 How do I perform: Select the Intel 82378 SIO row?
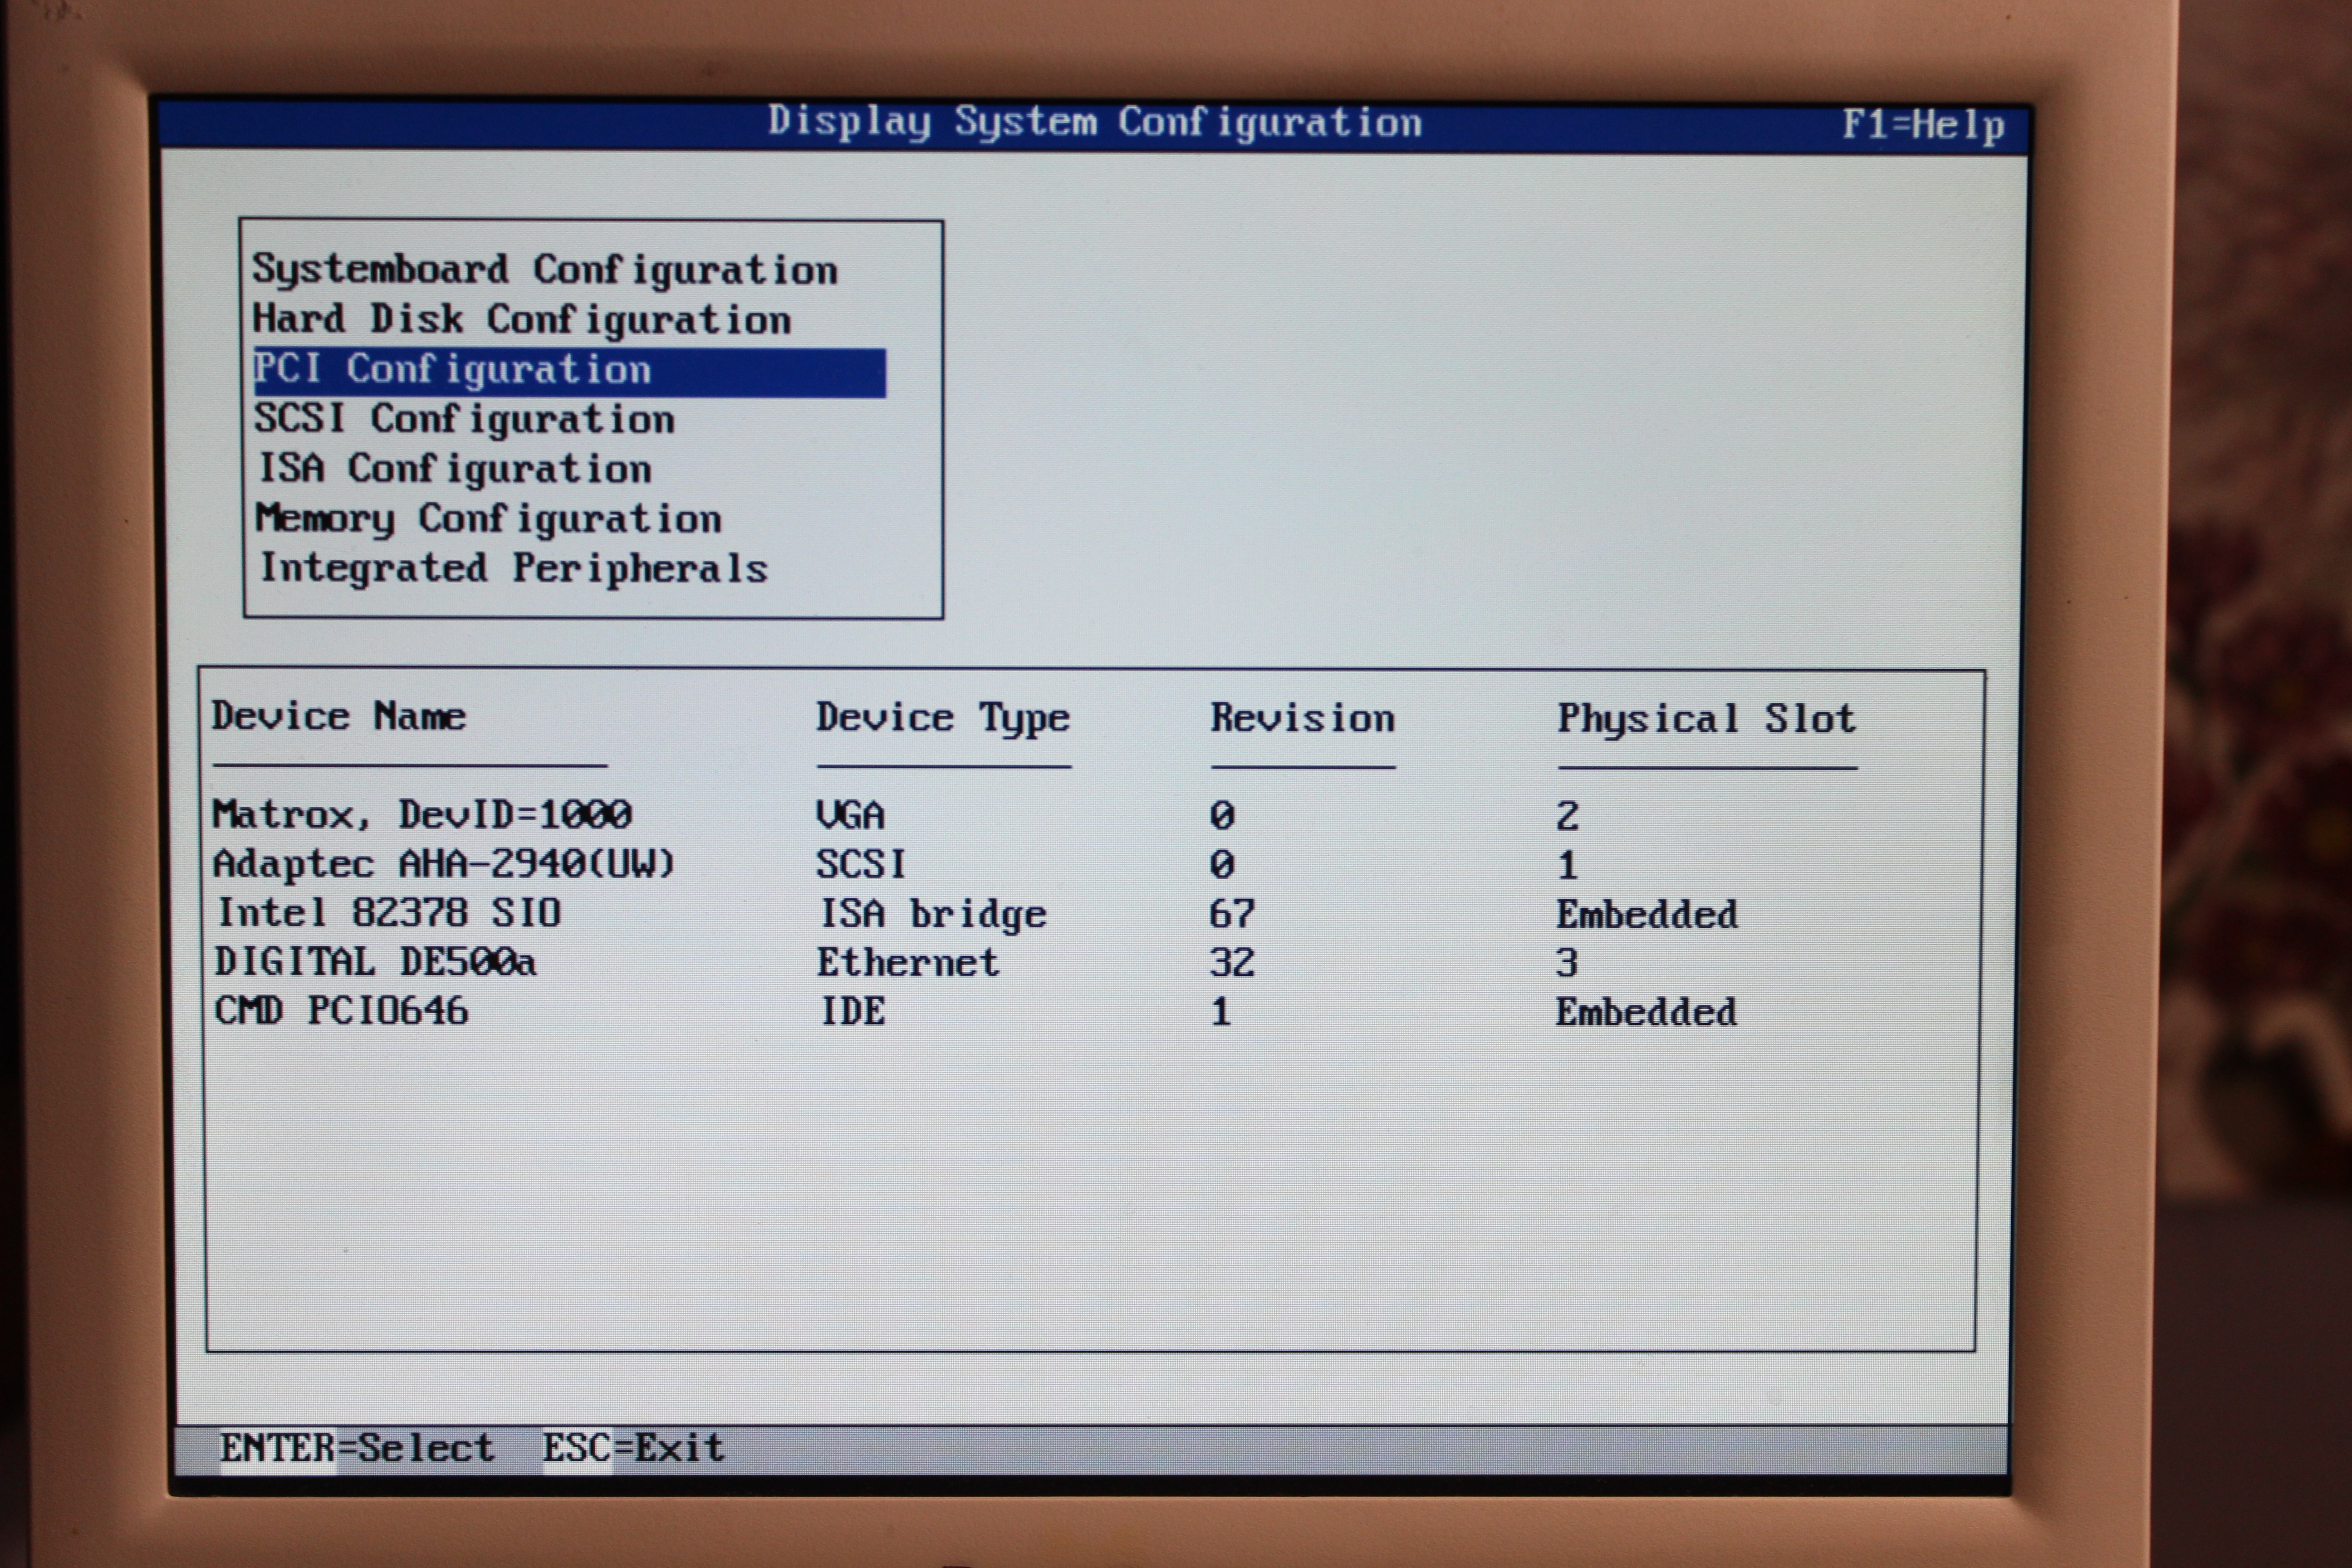click(389, 913)
